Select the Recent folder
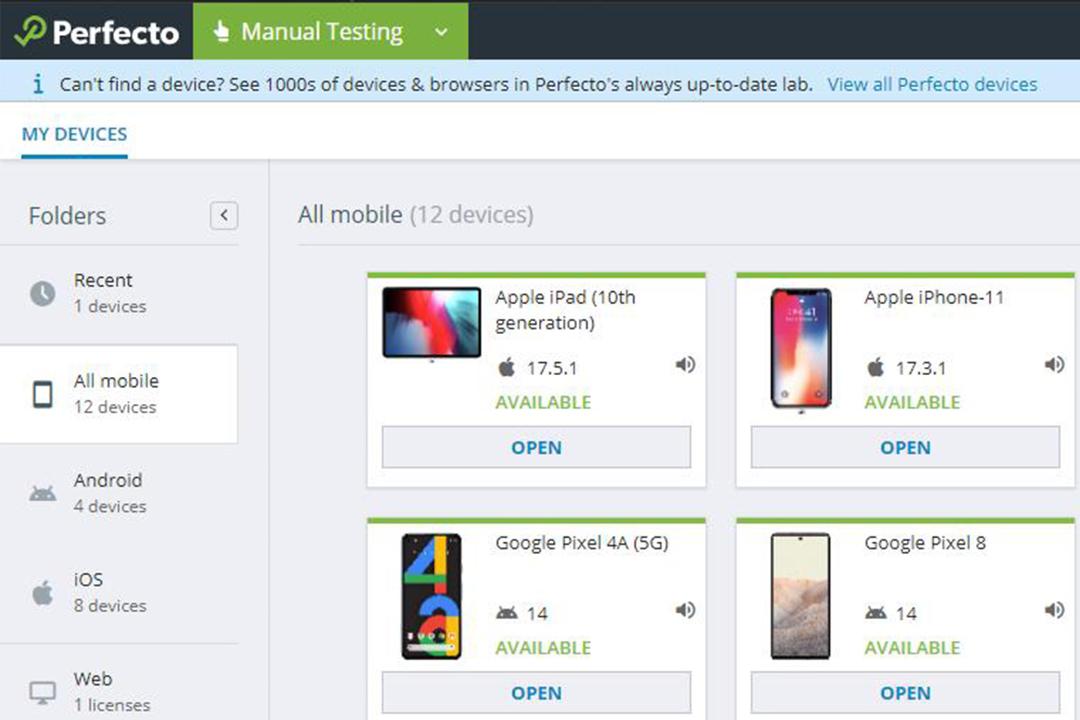The width and height of the screenshot is (1080, 720). (x=119, y=294)
